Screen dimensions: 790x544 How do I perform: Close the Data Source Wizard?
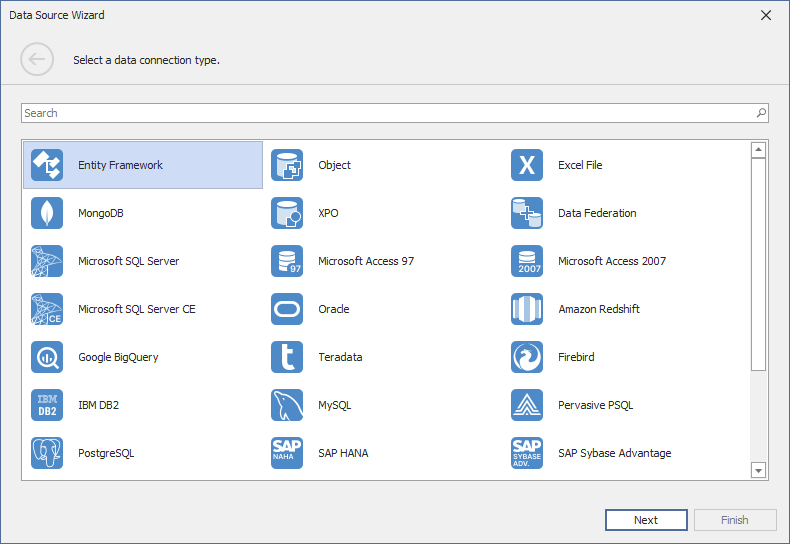tap(766, 15)
